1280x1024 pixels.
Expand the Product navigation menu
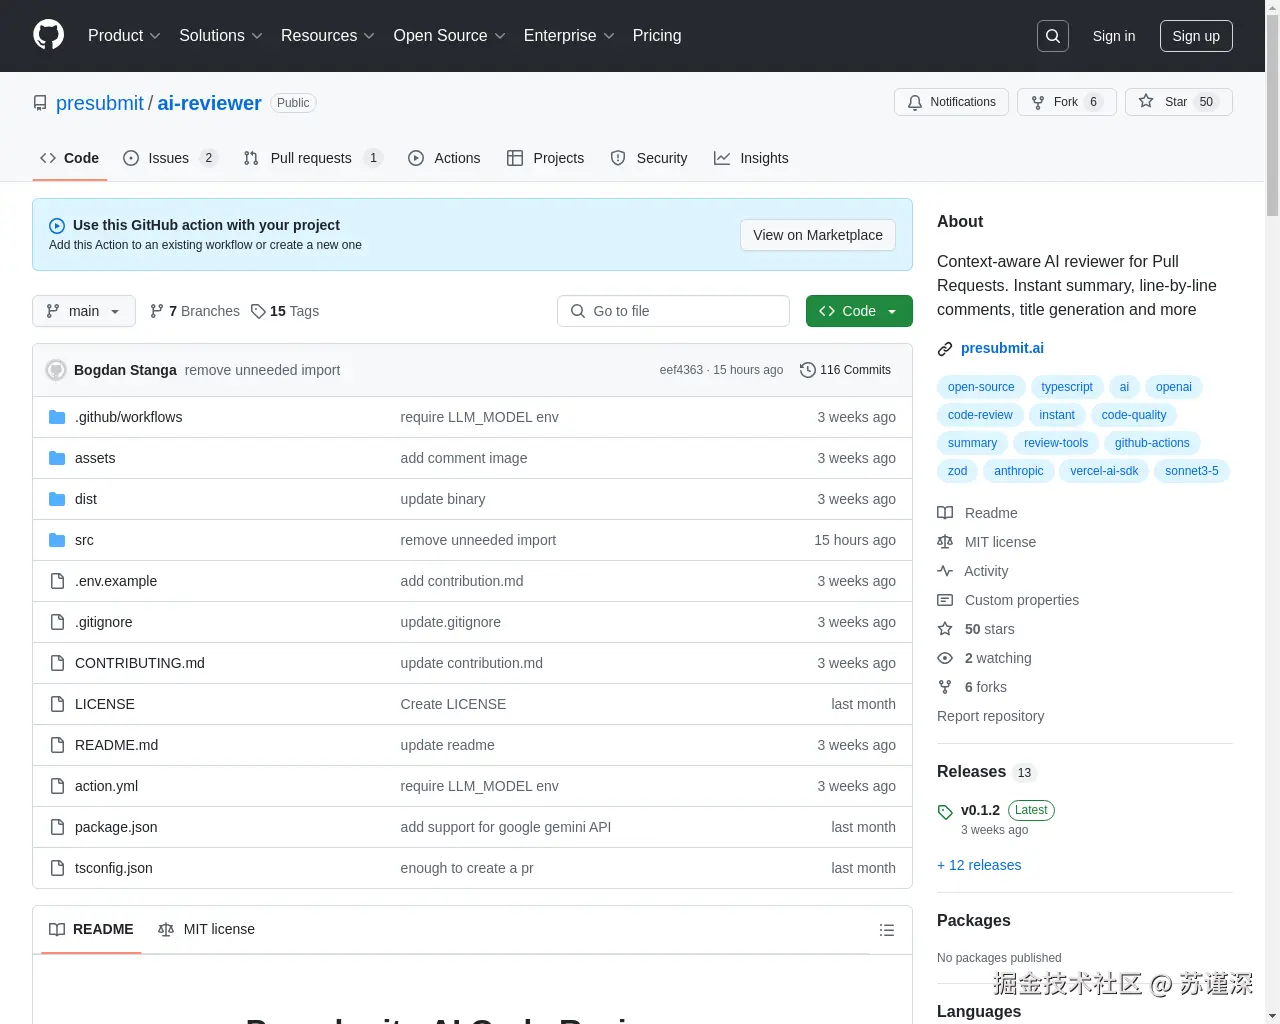(123, 36)
